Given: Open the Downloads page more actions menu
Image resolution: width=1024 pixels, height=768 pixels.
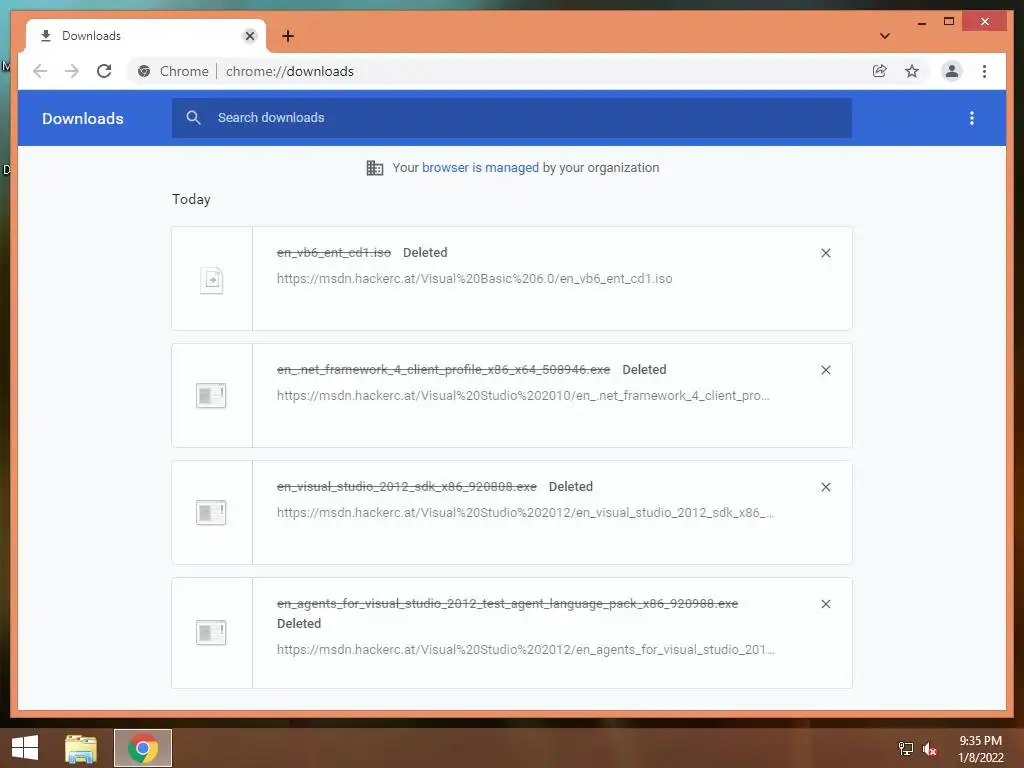Looking at the screenshot, I should [972, 118].
